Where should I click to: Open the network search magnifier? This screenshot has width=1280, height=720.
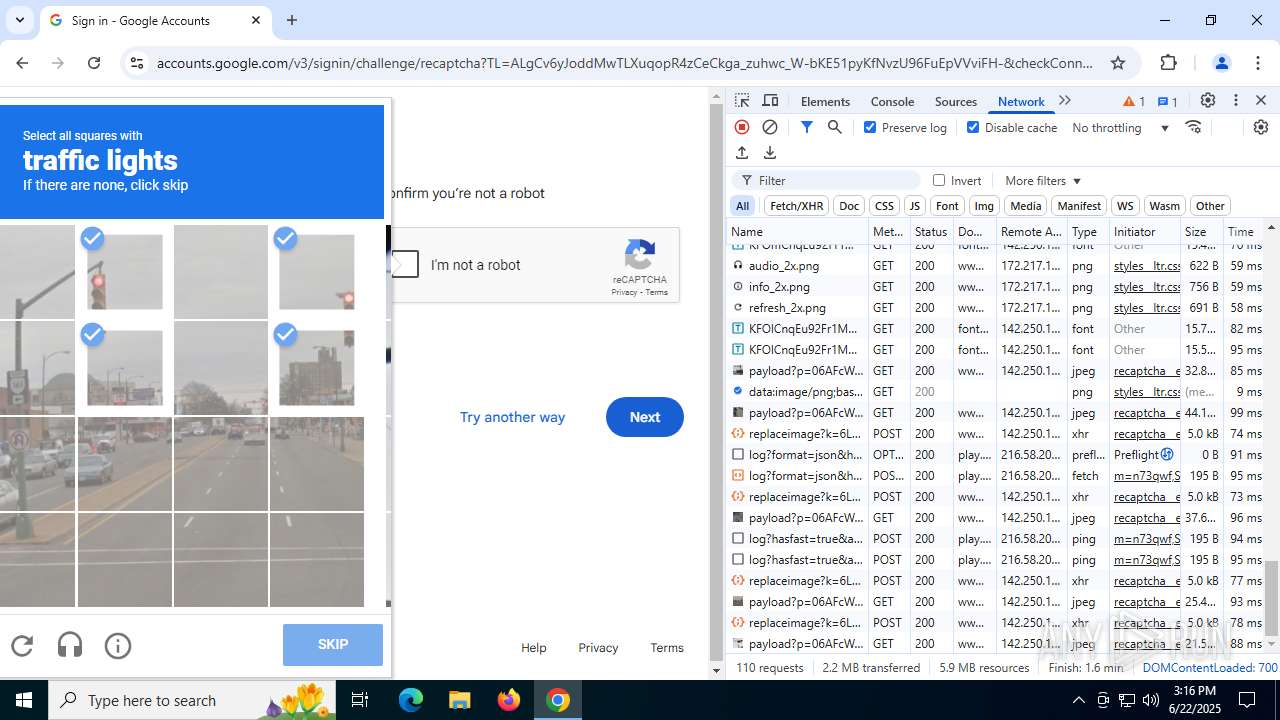click(x=835, y=127)
